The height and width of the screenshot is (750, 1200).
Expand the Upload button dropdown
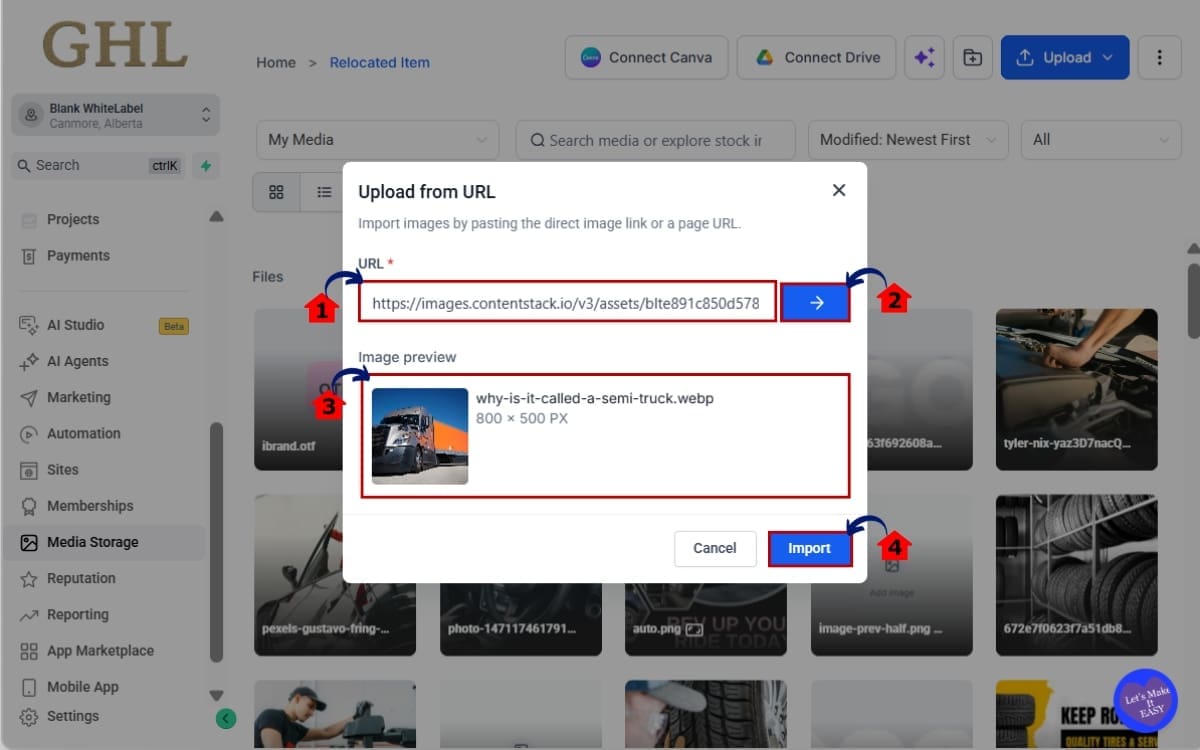pyautogui.click(x=1107, y=58)
